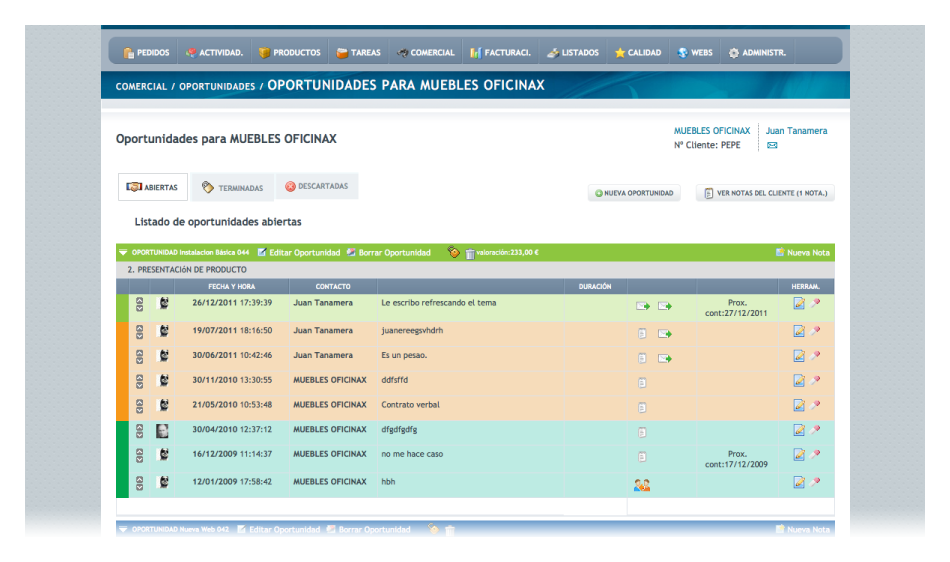Screen dimensions: 950x562
Task: Go to OPORTUNIDADES in breadcrumb
Action: pos(217,87)
